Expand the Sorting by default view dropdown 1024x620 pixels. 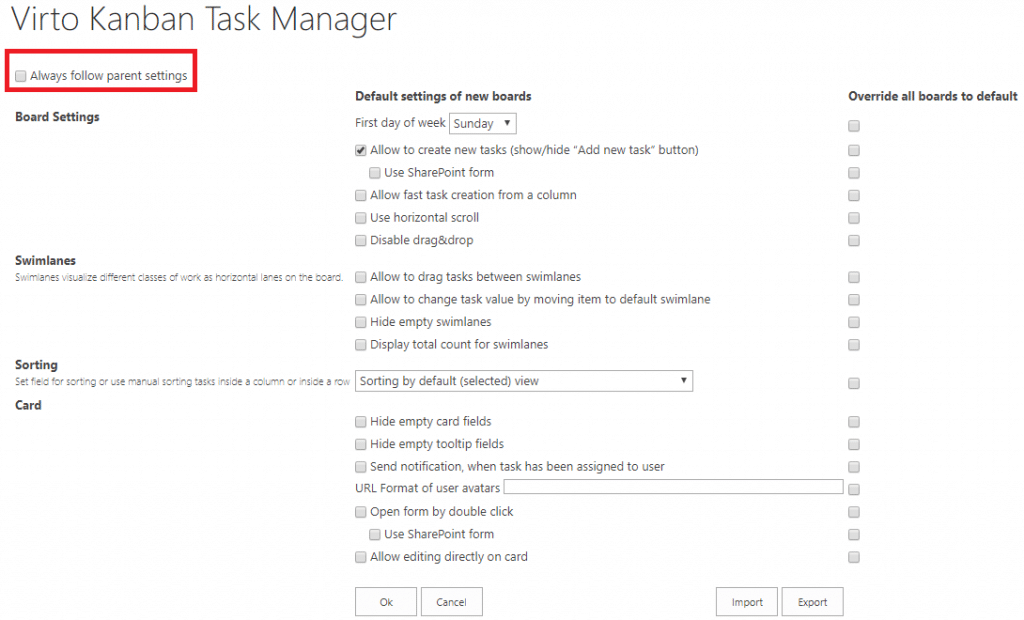pos(524,381)
